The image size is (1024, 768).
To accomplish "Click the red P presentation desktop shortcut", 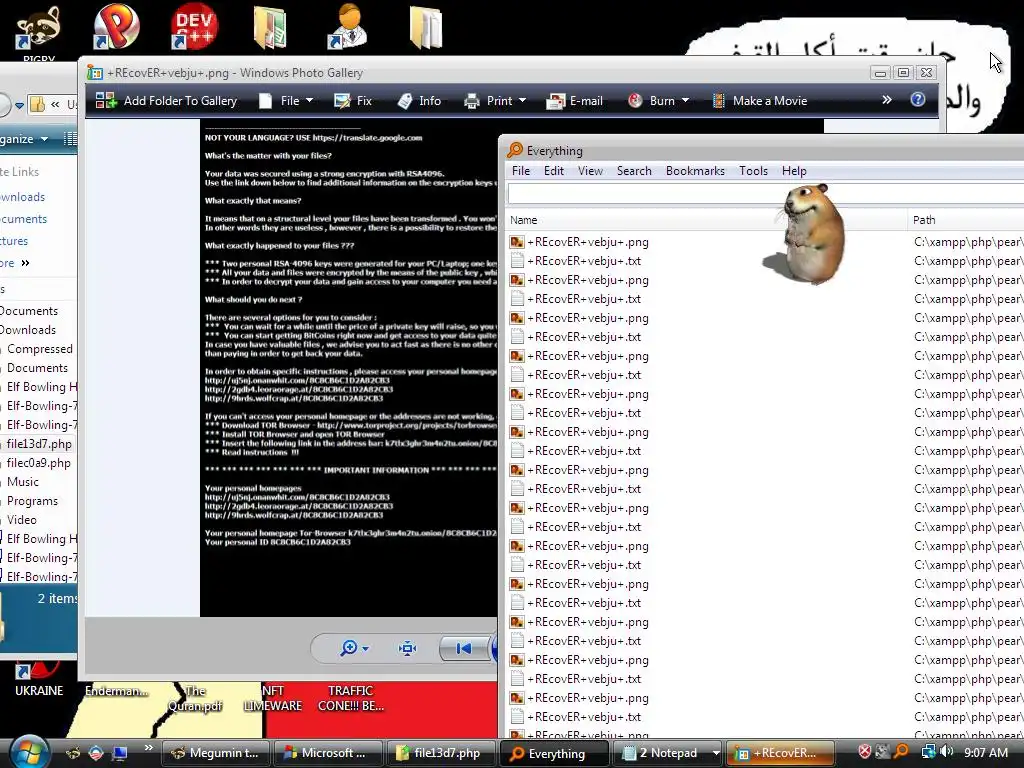I will pos(116,27).
